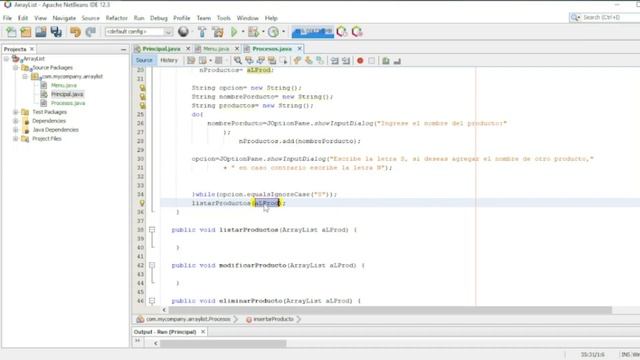
Task: Click the Find Next Occurrence icon
Action: click(x=260, y=61)
